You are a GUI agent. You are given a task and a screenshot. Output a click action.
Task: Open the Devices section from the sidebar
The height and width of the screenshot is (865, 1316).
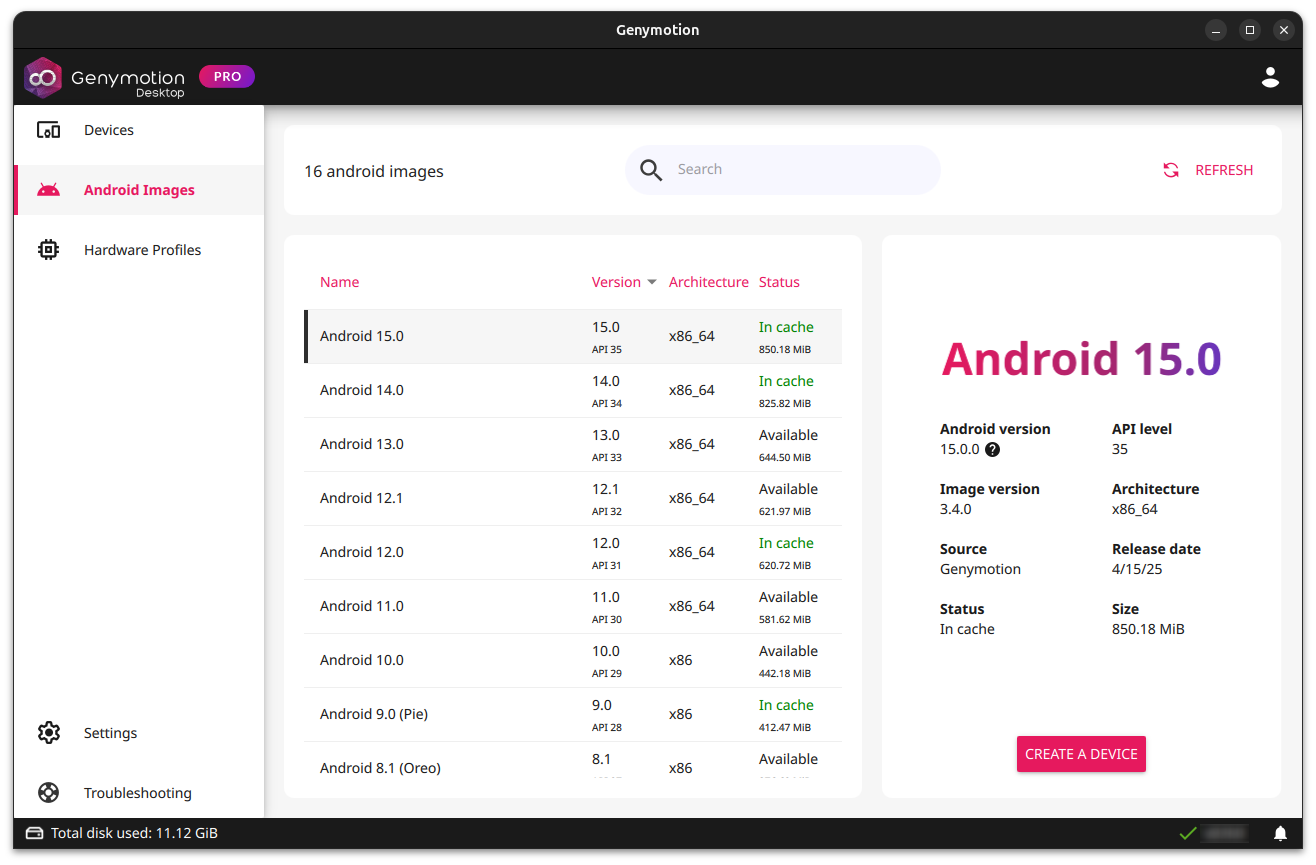pyautogui.click(x=108, y=129)
